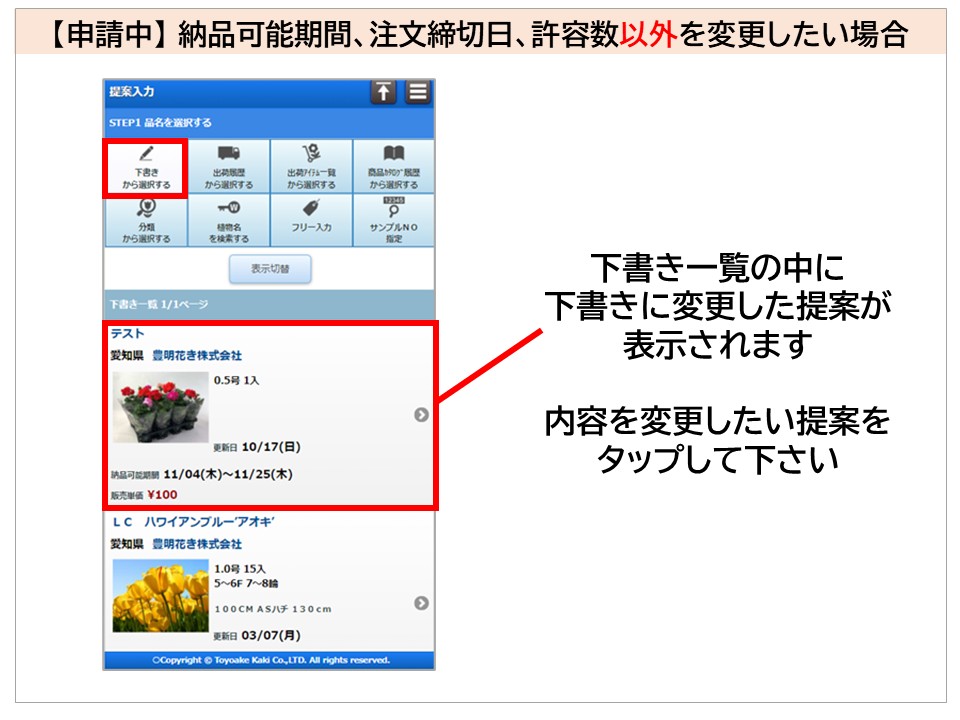Click 豊明花き株式会社 link under テスト
Image resolution: width=960 pixels, height=720 pixels.
197,355
